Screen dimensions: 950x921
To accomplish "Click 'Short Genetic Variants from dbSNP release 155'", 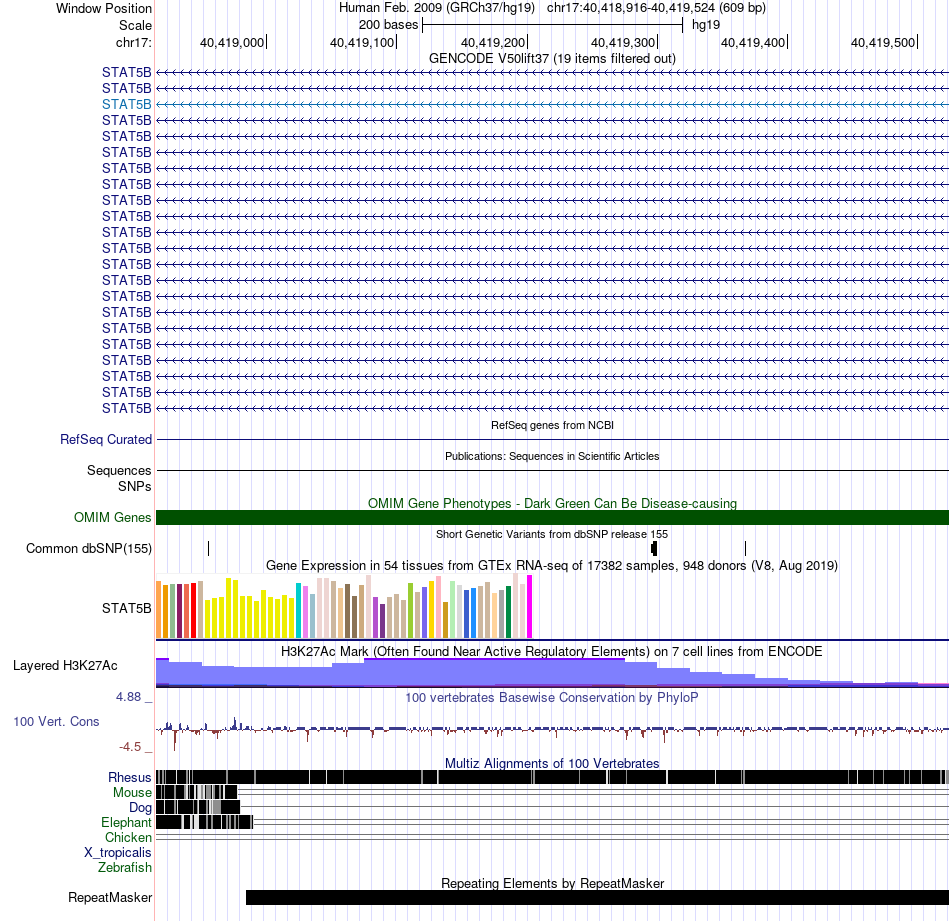I will (x=552, y=534).
